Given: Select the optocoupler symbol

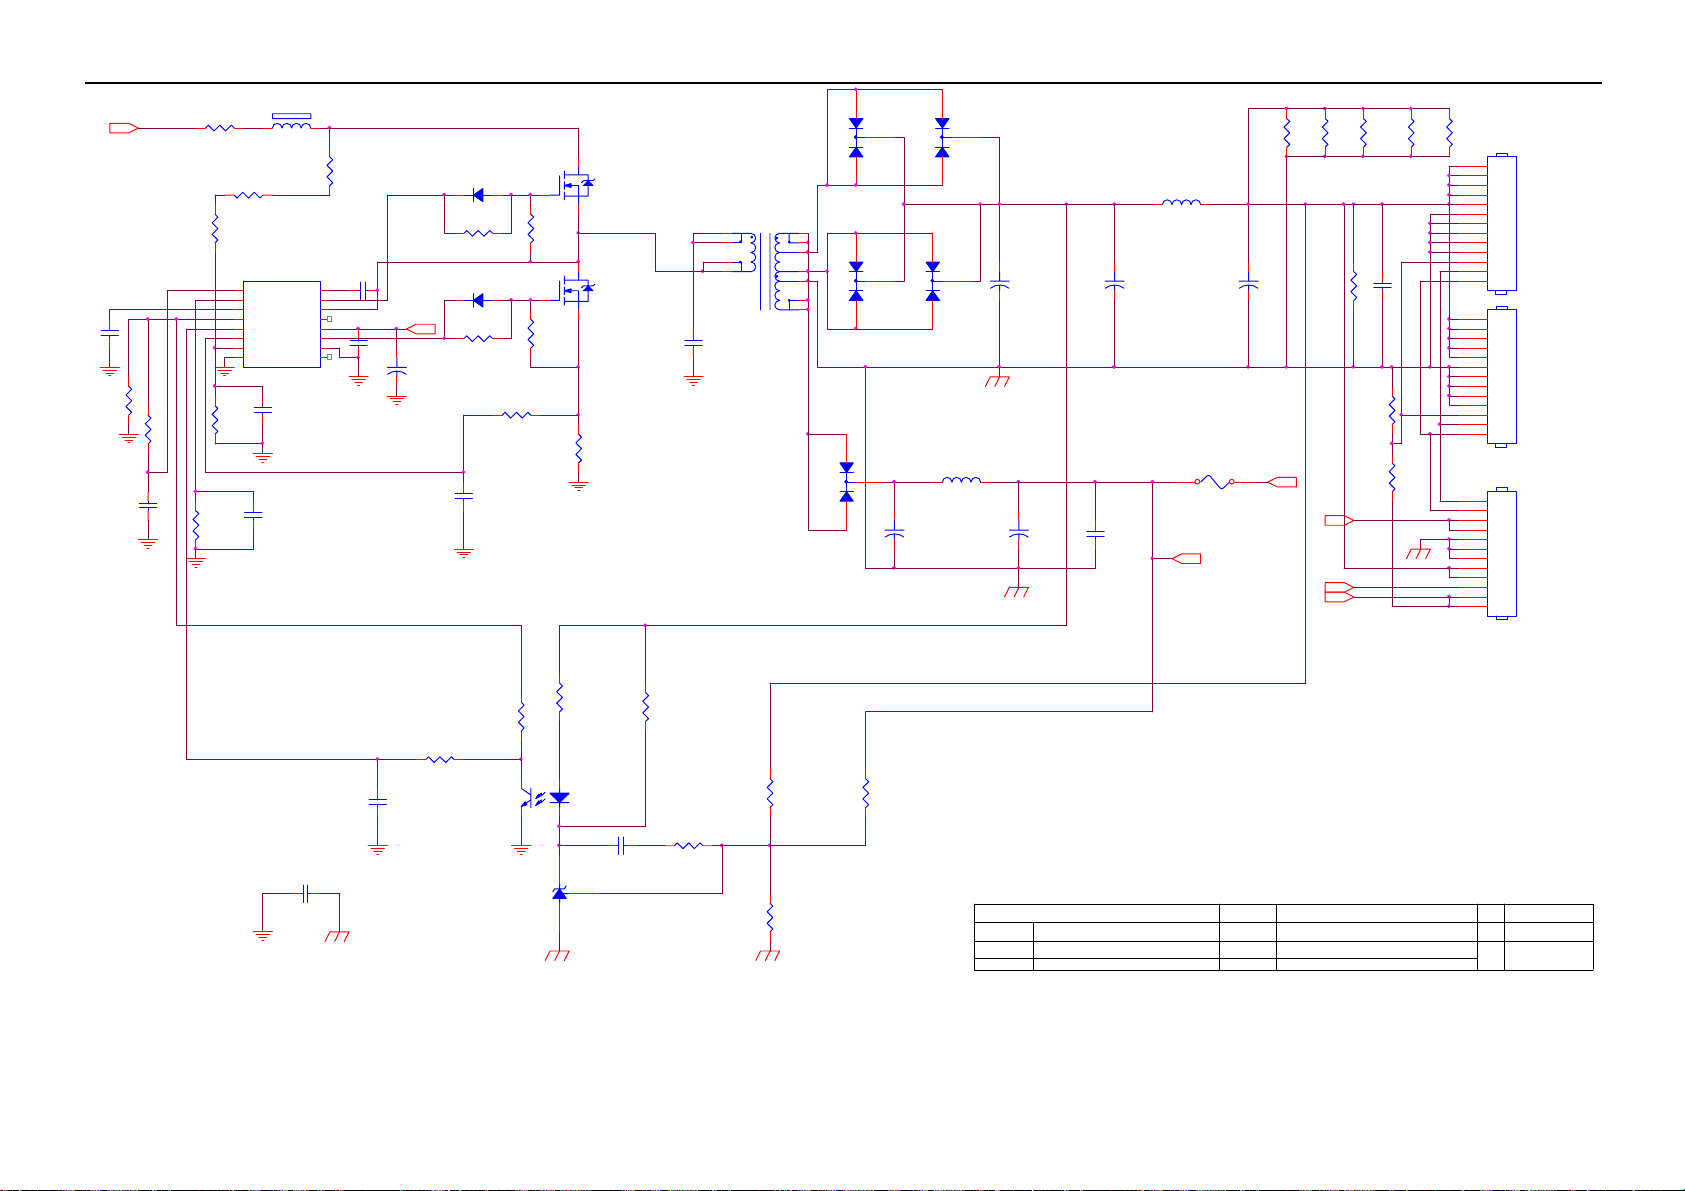Looking at the screenshot, I should [541, 798].
